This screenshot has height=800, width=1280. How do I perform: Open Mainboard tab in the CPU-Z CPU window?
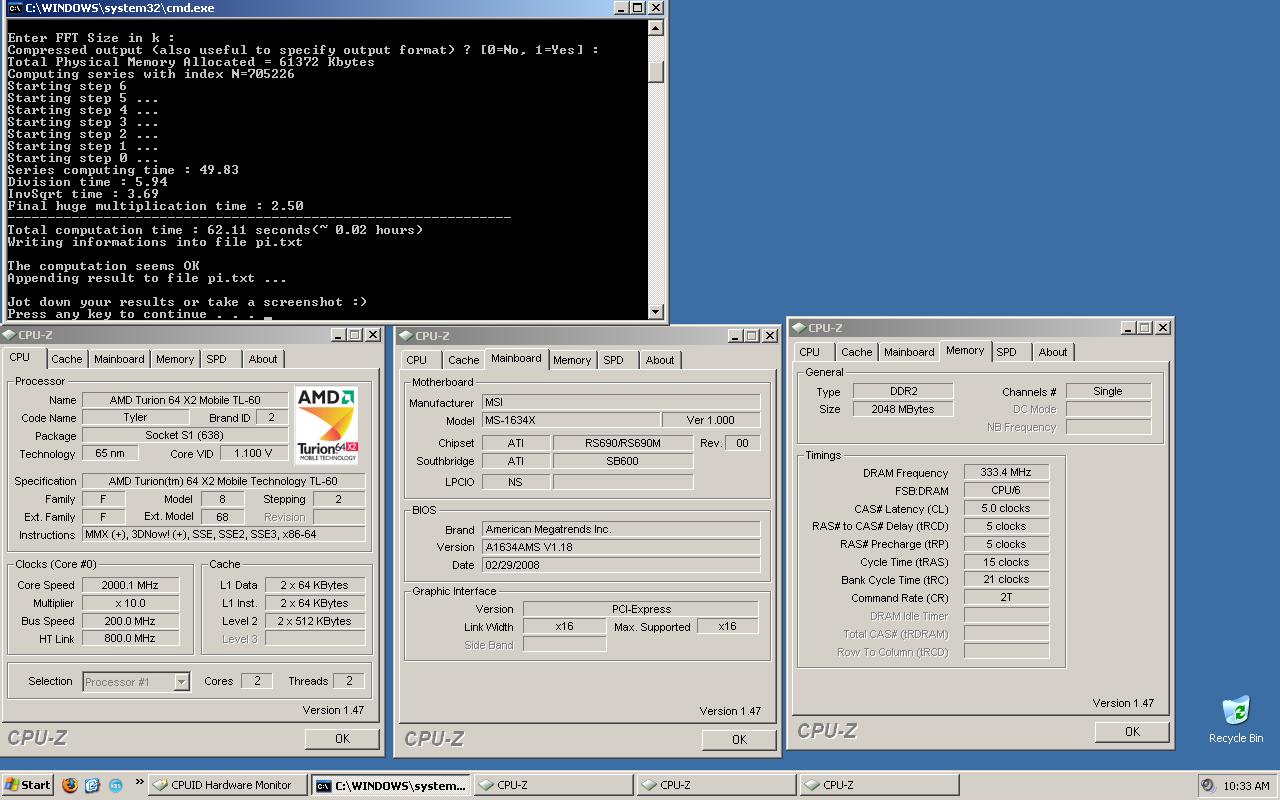119,359
